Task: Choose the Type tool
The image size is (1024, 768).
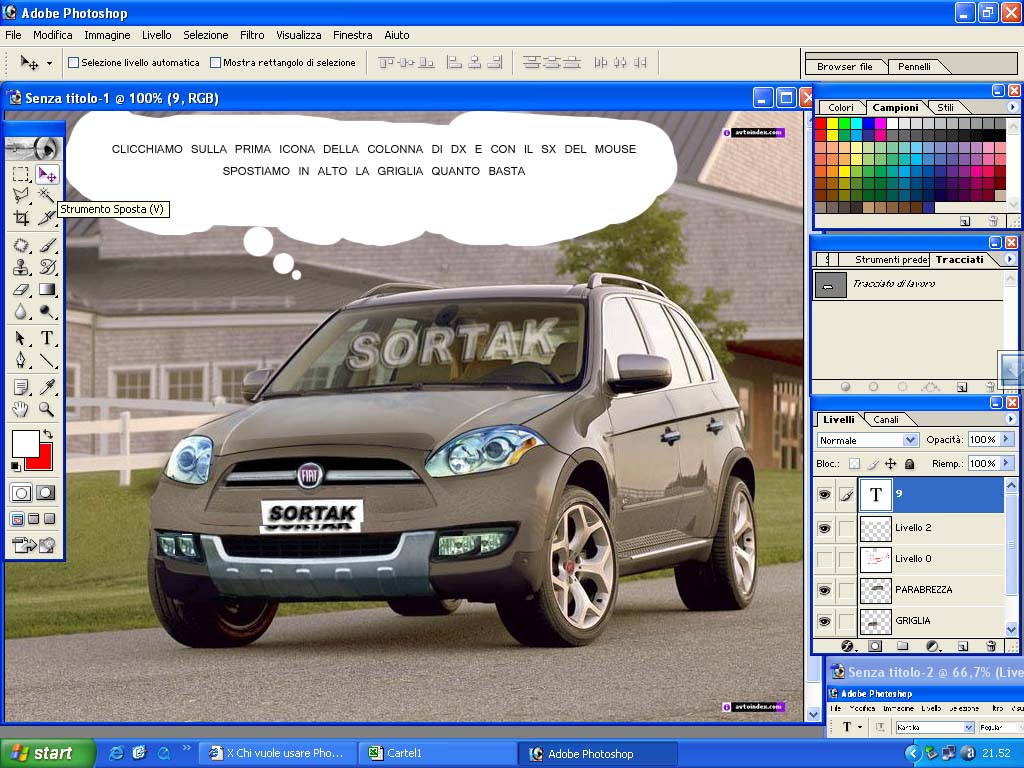Action: click(47, 338)
